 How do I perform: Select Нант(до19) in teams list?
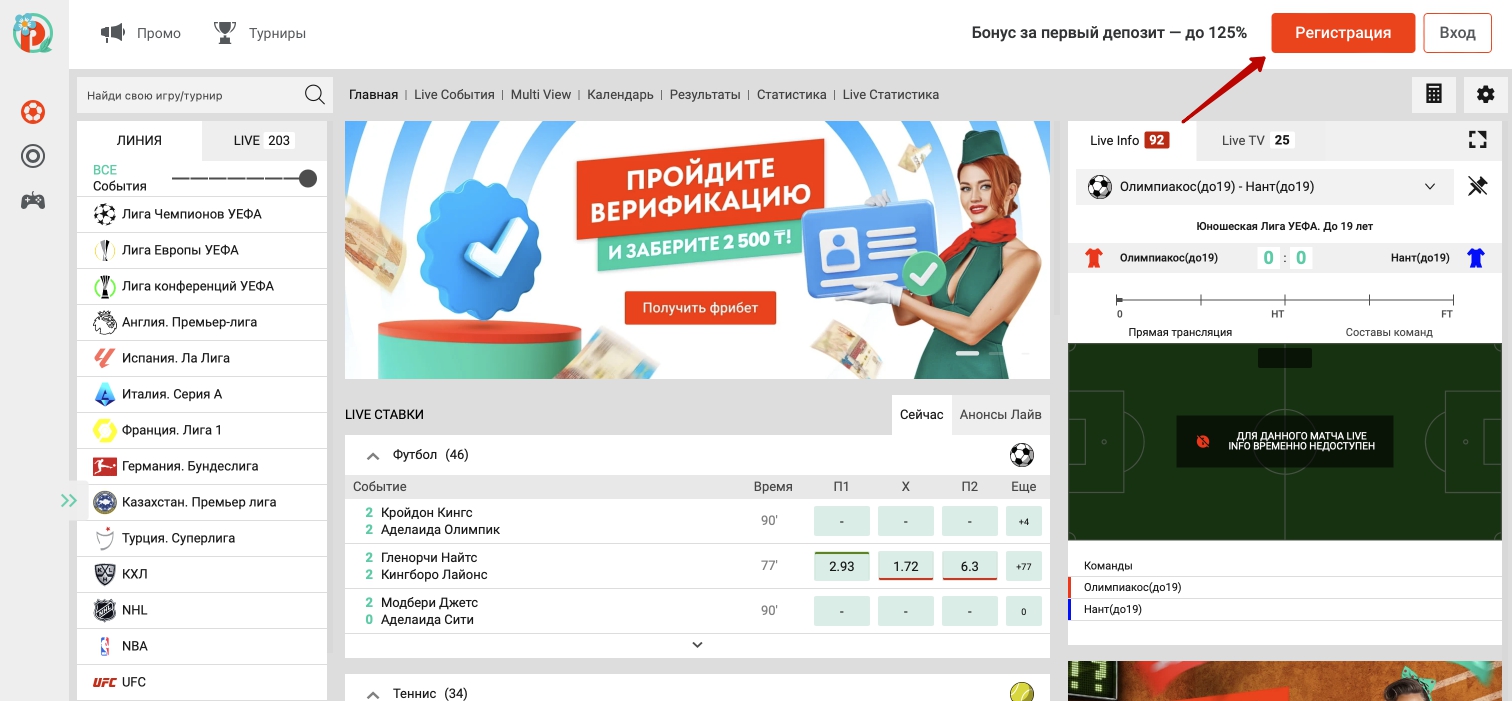tap(1286, 609)
